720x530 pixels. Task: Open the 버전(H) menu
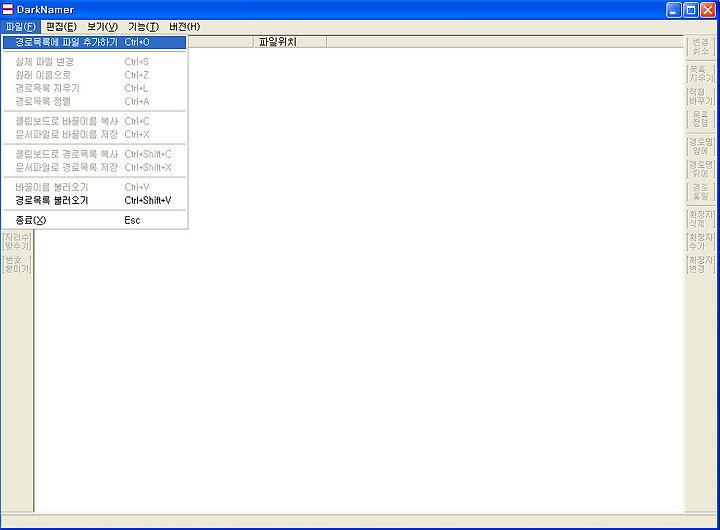click(185, 27)
